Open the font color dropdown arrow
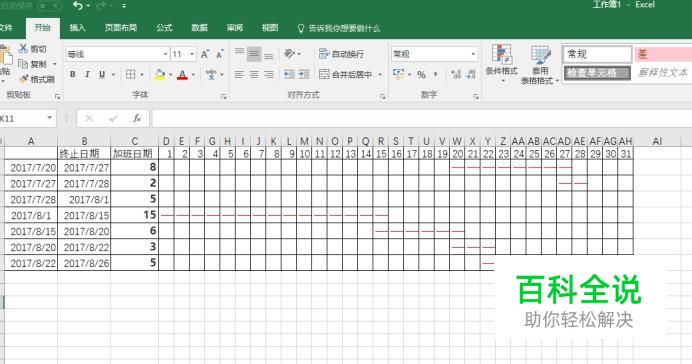Screen dimensions: 692x364 [x=193, y=75]
